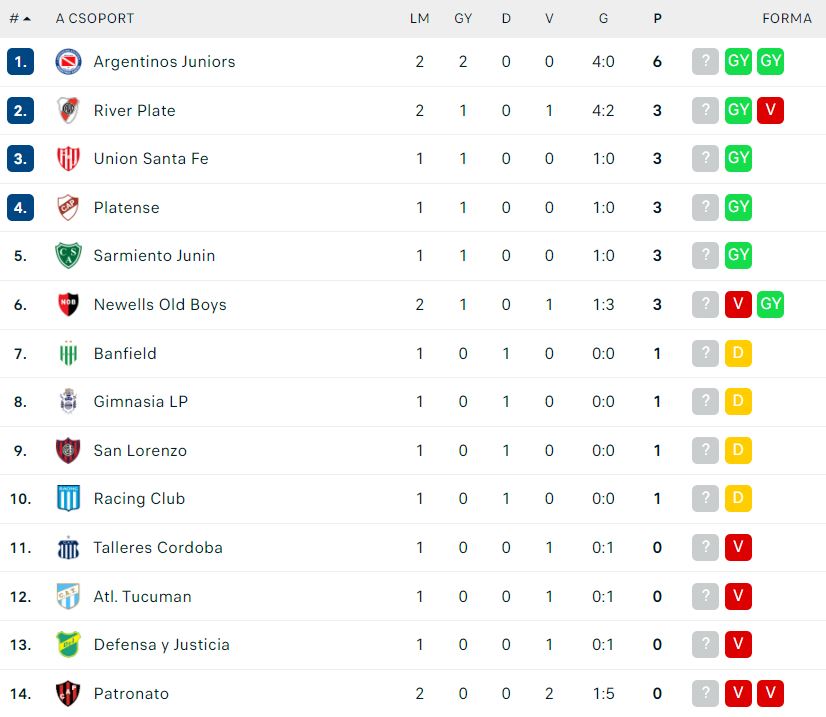Click Platense's green GY form badge
The width and height of the screenshot is (826, 717).
738,207
